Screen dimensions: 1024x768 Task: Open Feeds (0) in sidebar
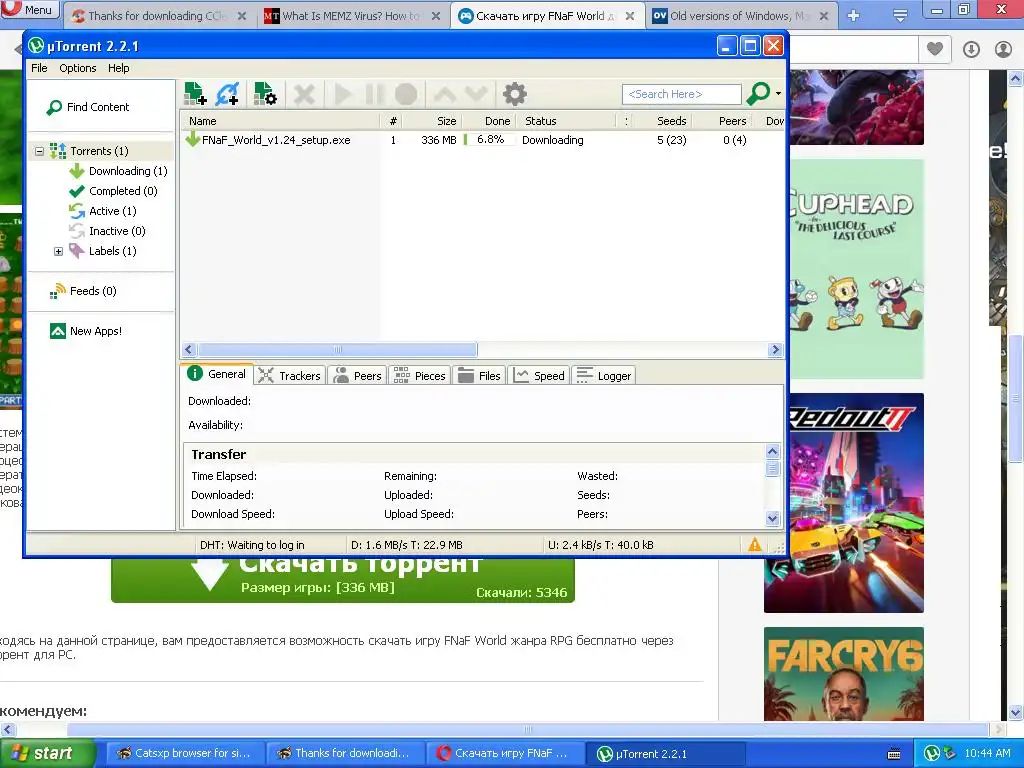click(83, 291)
